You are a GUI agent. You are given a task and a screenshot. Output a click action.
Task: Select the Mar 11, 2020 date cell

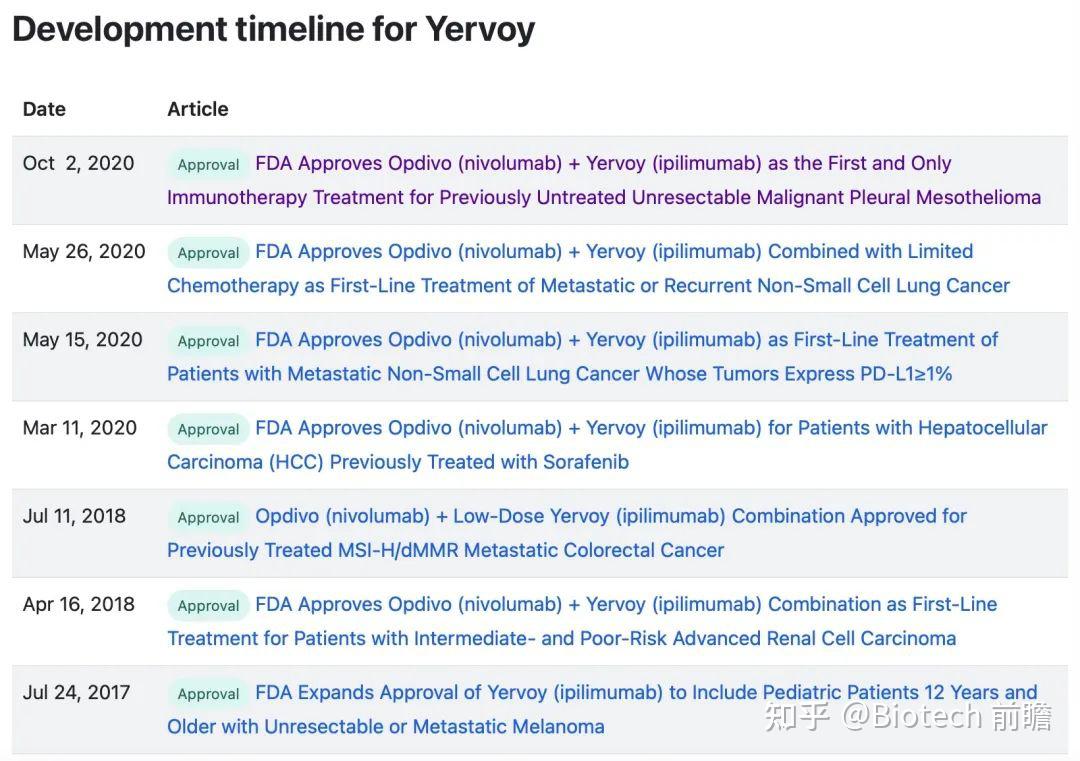(80, 428)
